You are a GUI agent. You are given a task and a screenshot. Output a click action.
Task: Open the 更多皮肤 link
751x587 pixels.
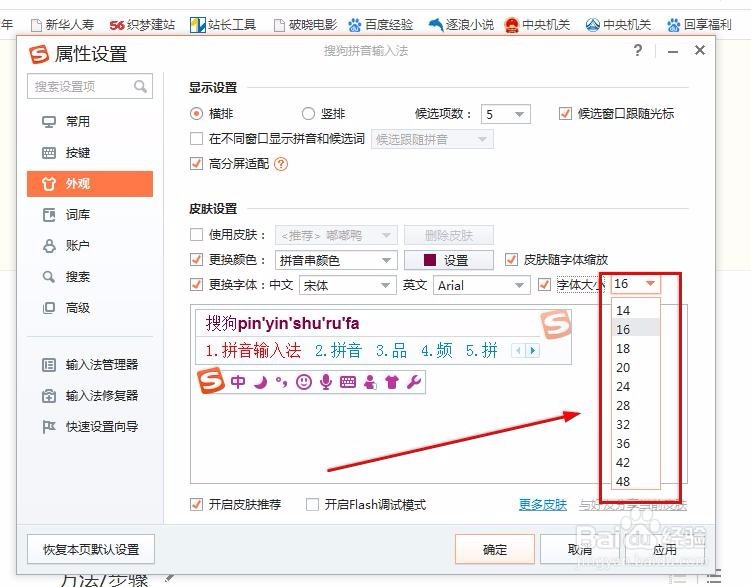[x=543, y=505]
